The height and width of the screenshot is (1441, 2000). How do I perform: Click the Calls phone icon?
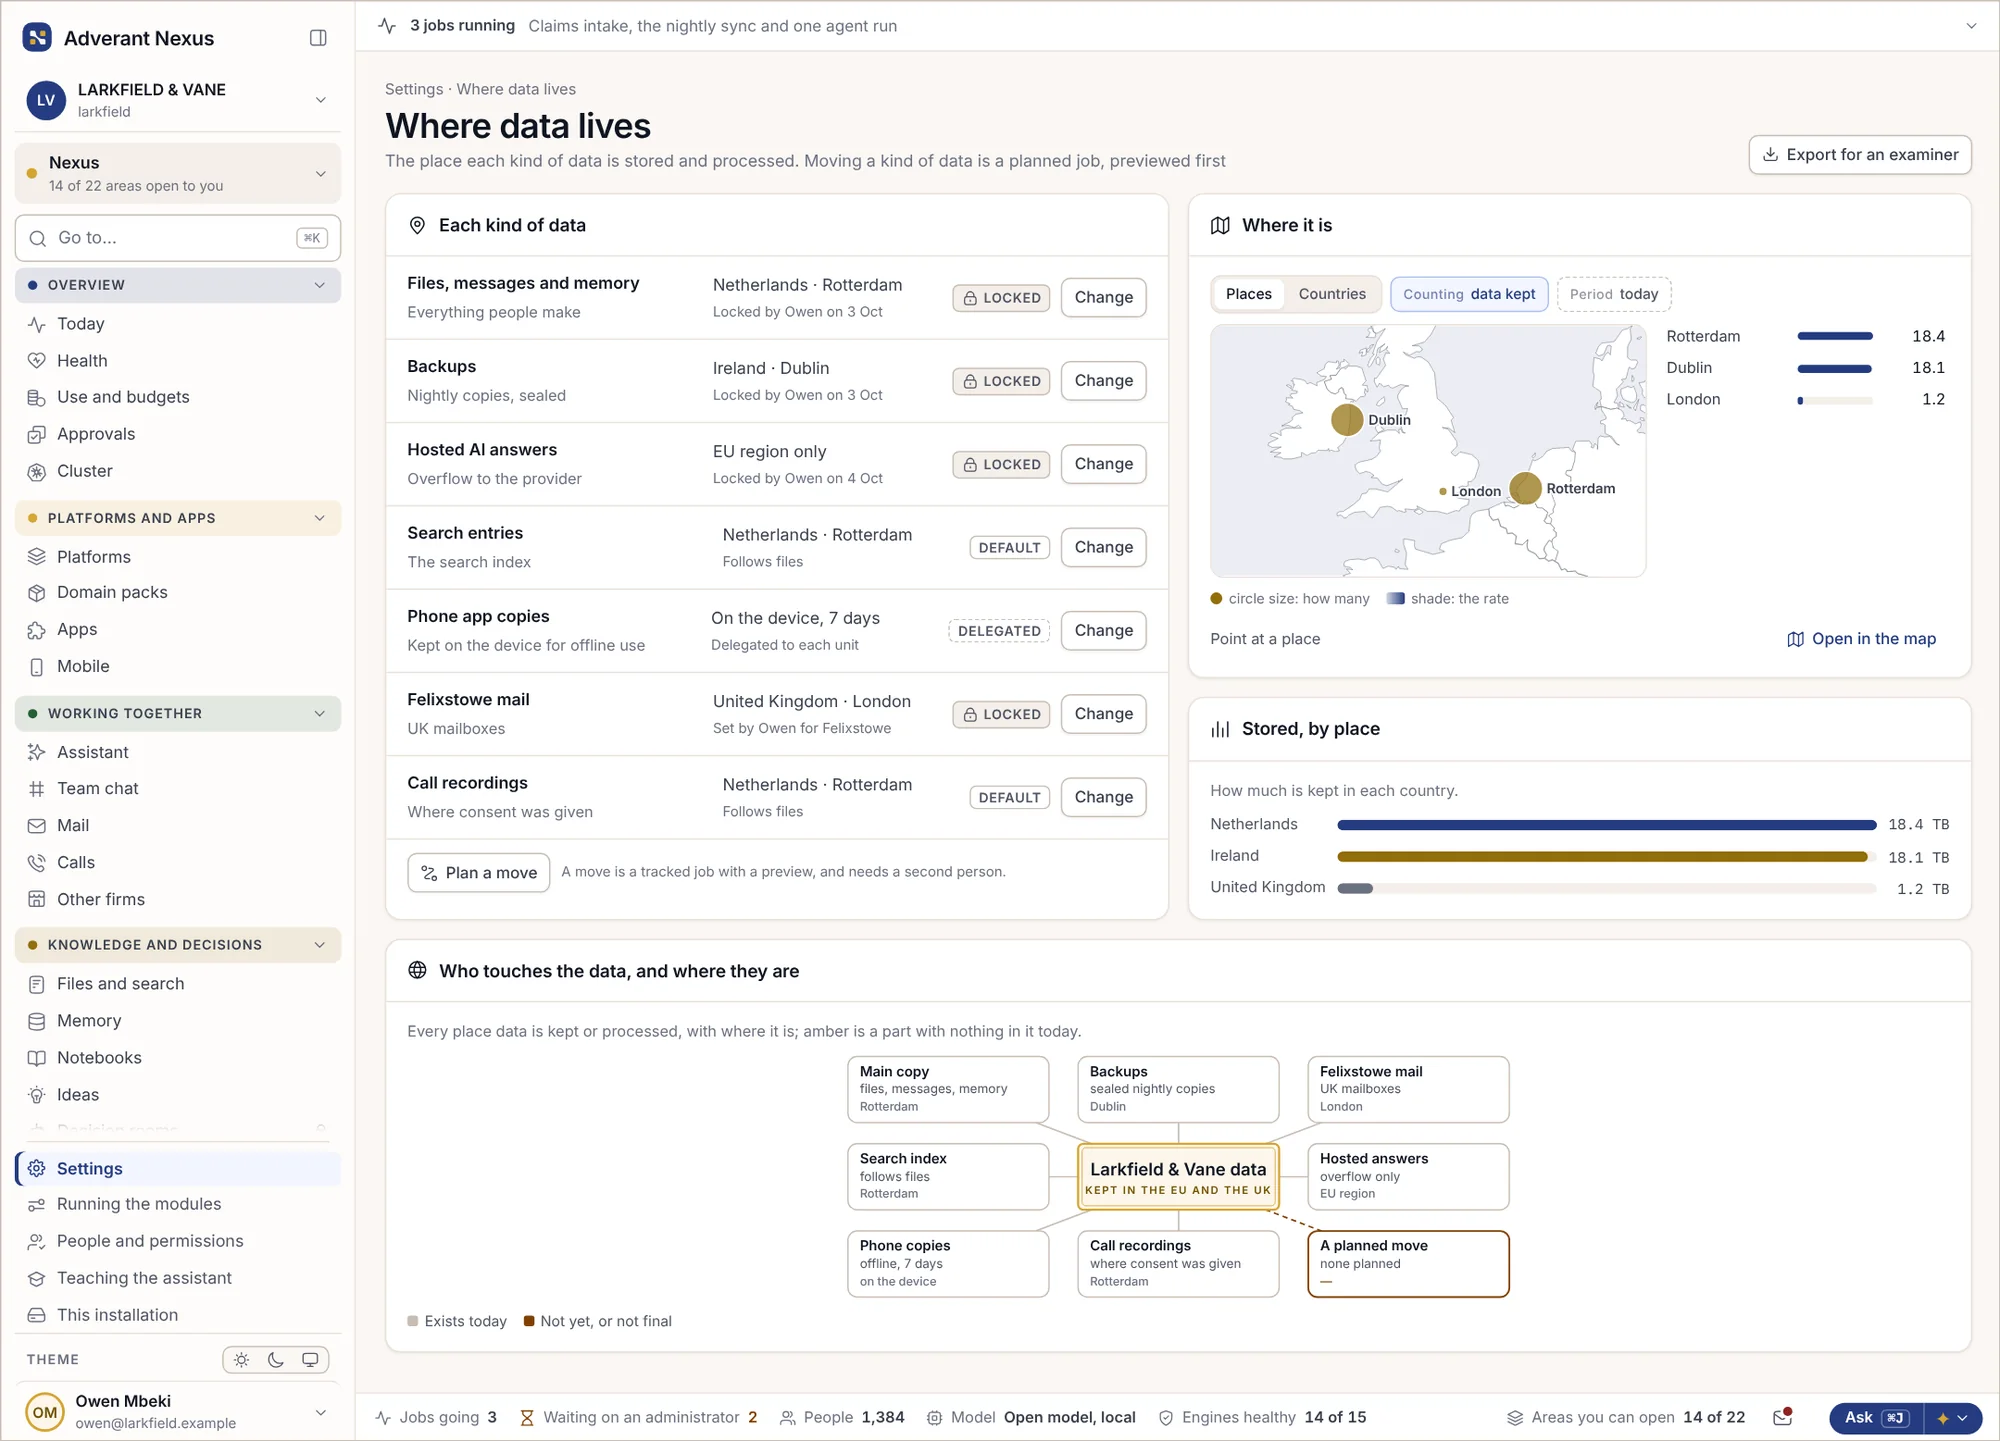click(37, 863)
